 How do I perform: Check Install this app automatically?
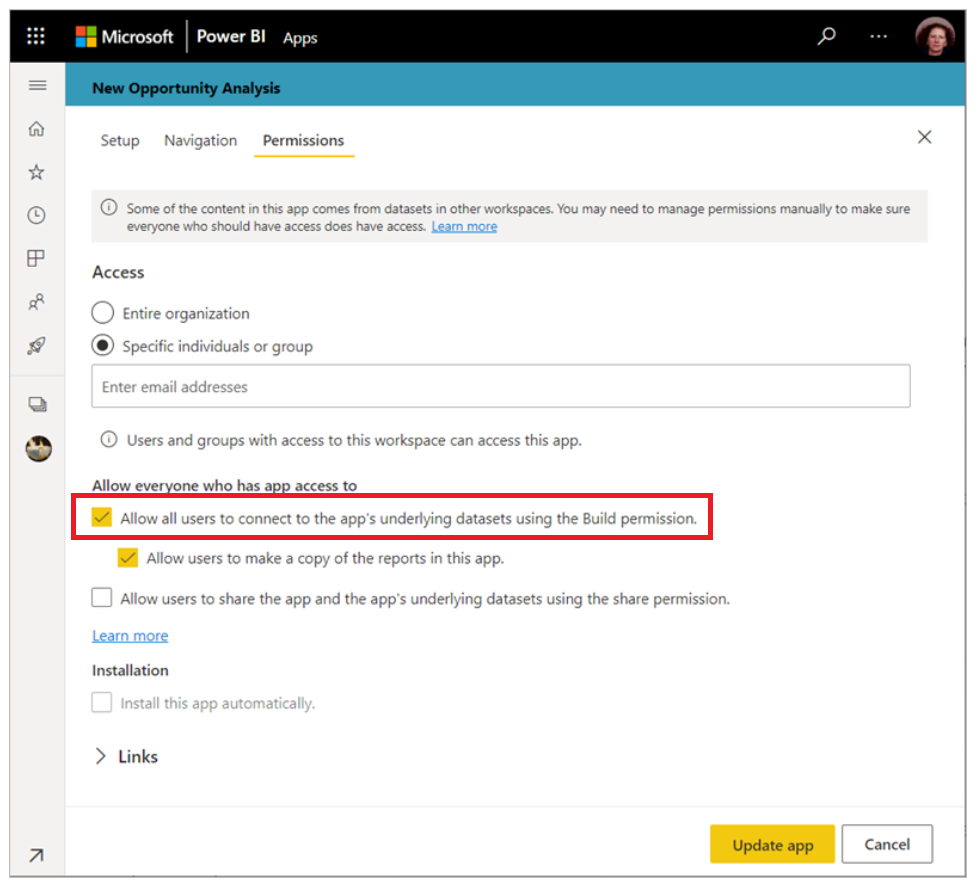(x=102, y=702)
